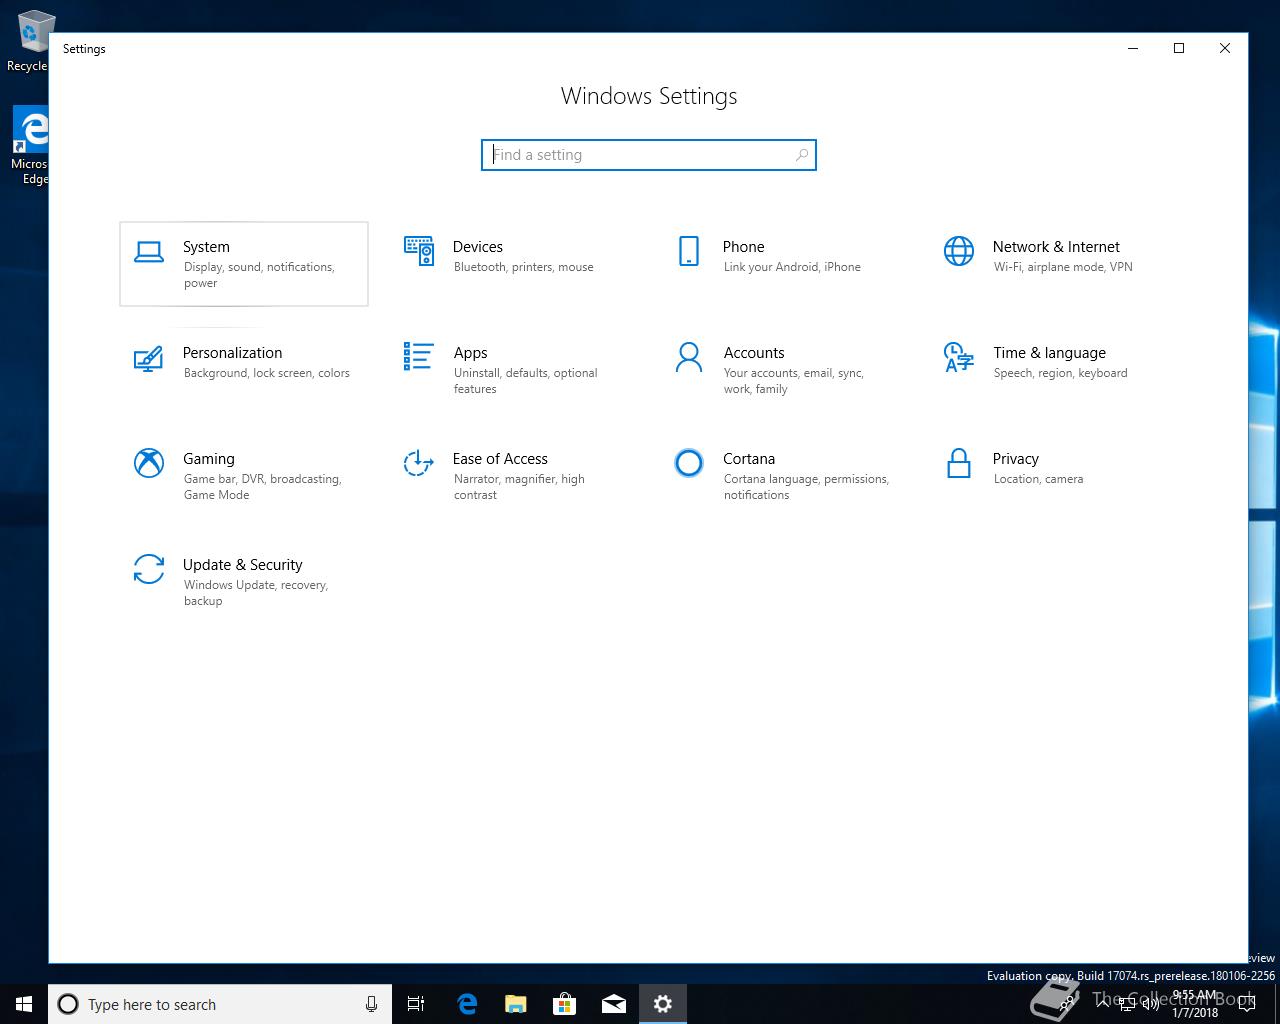The width and height of the screenshot is (1280, 1024).
Task: Maximize the Settings window
Action: (x=1179, y=48)
